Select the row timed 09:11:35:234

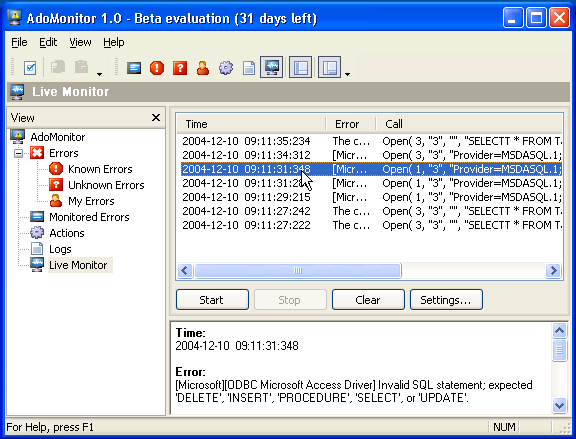(x=371, y=141)
